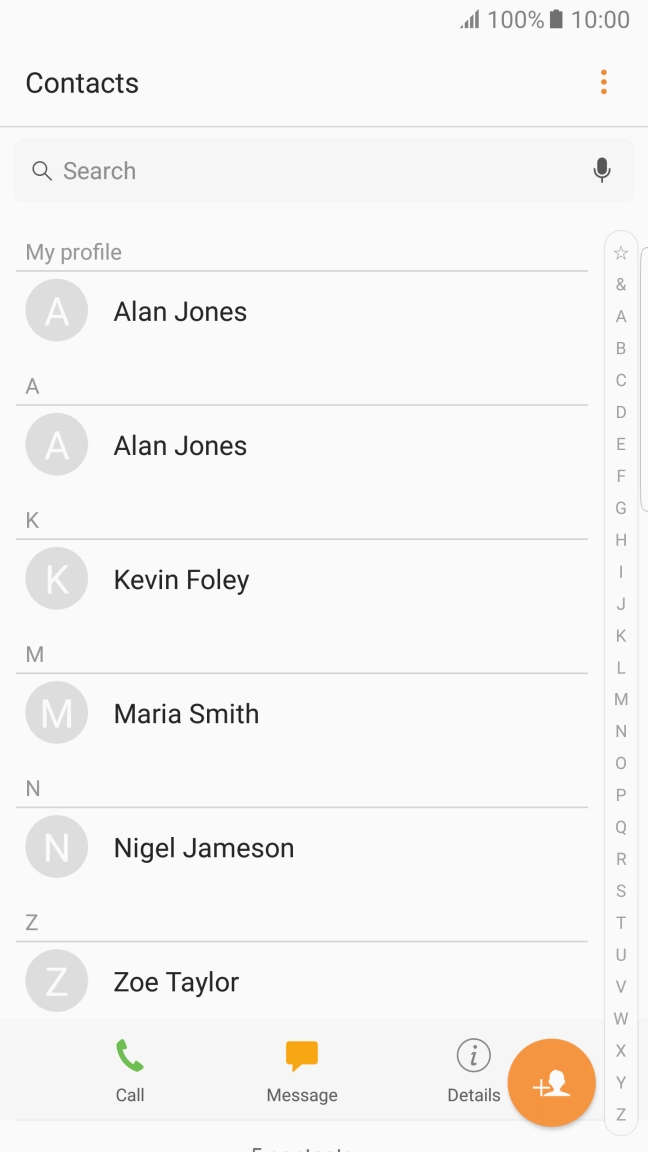Jump to letter M in index bar

pos(621,699)
